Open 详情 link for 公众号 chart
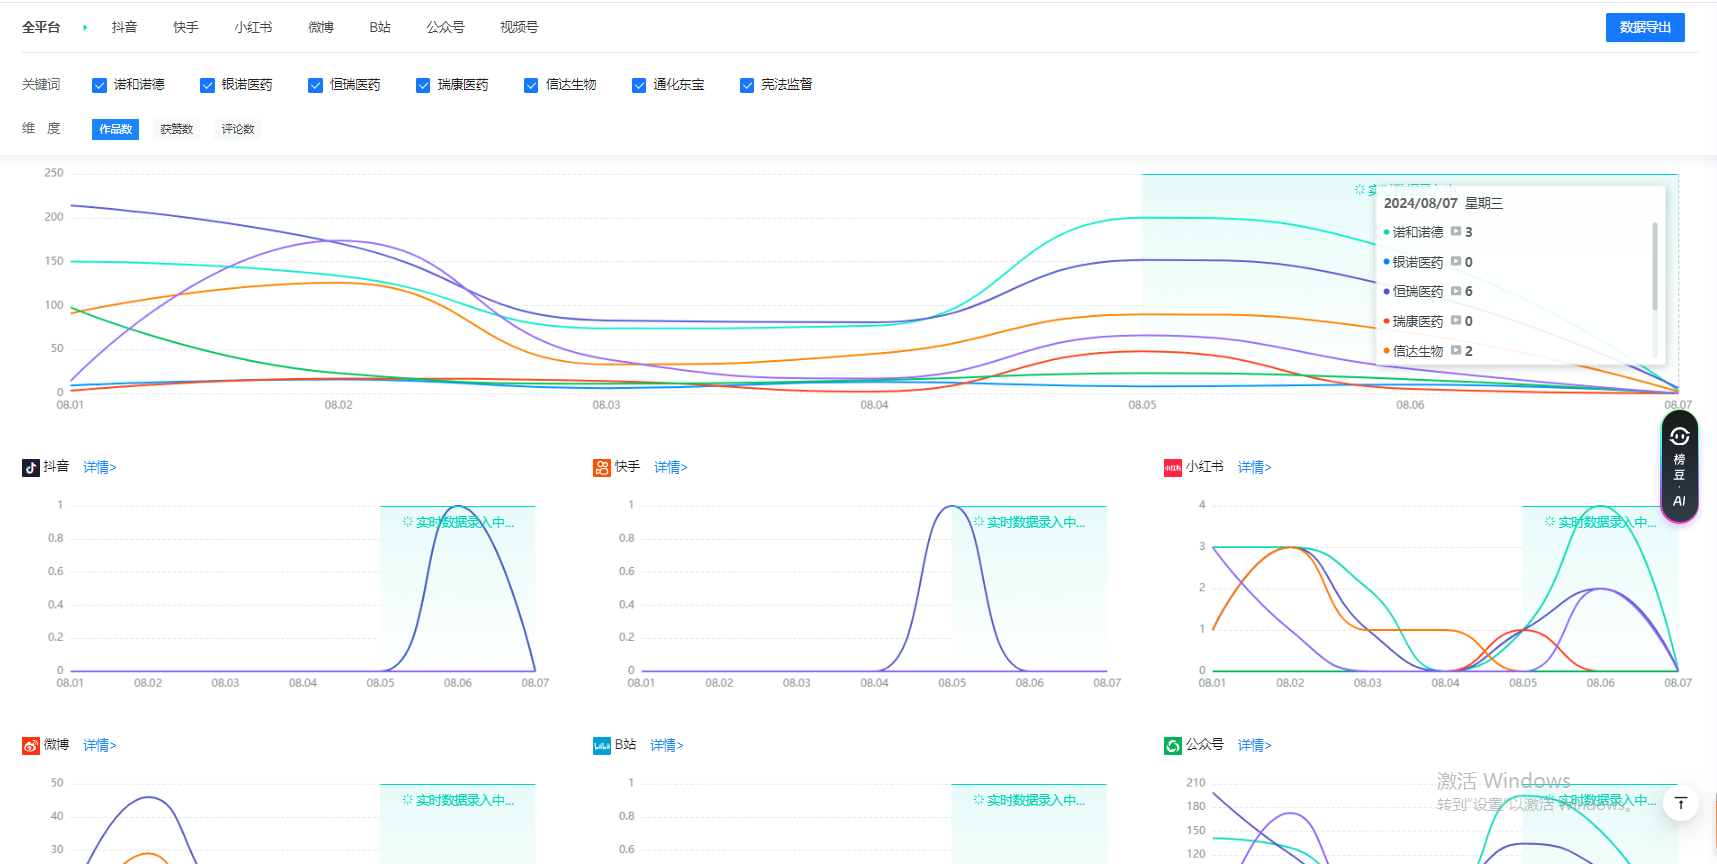This screenshot has width=1717, height=864. tap(1255, 745)
